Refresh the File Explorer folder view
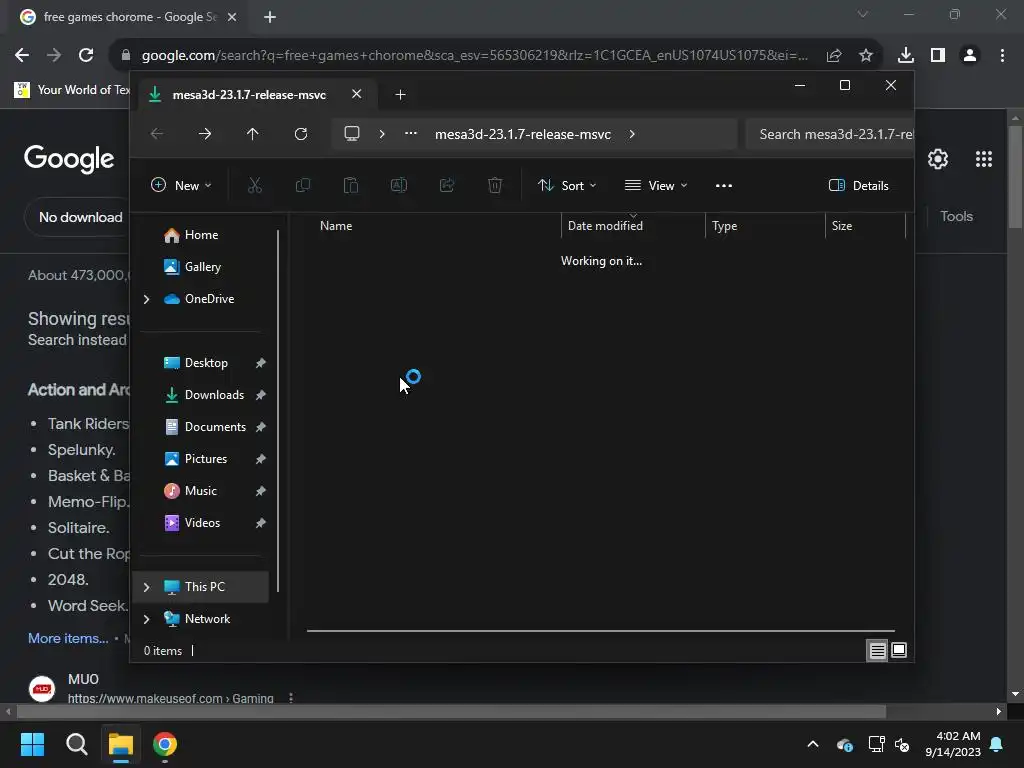This screenshot has width=1024, height=768. 300,134
